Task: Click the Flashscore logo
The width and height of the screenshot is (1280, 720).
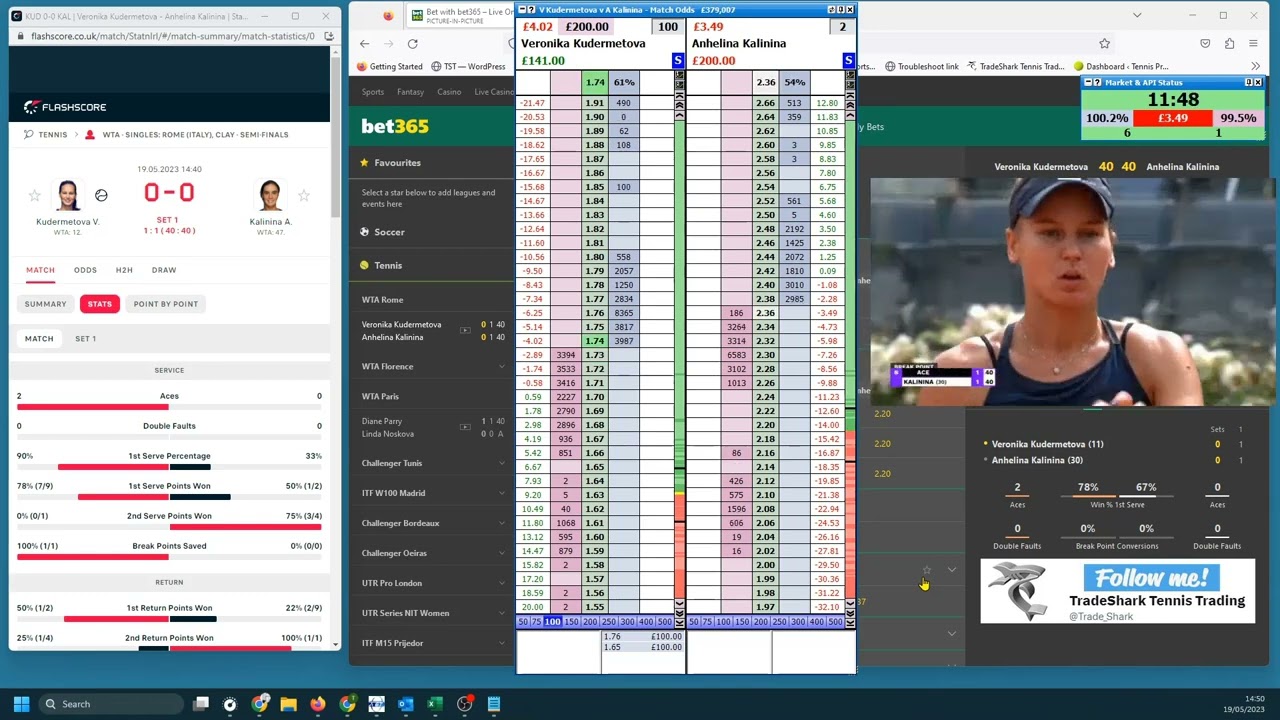Action: pos(65,107)
